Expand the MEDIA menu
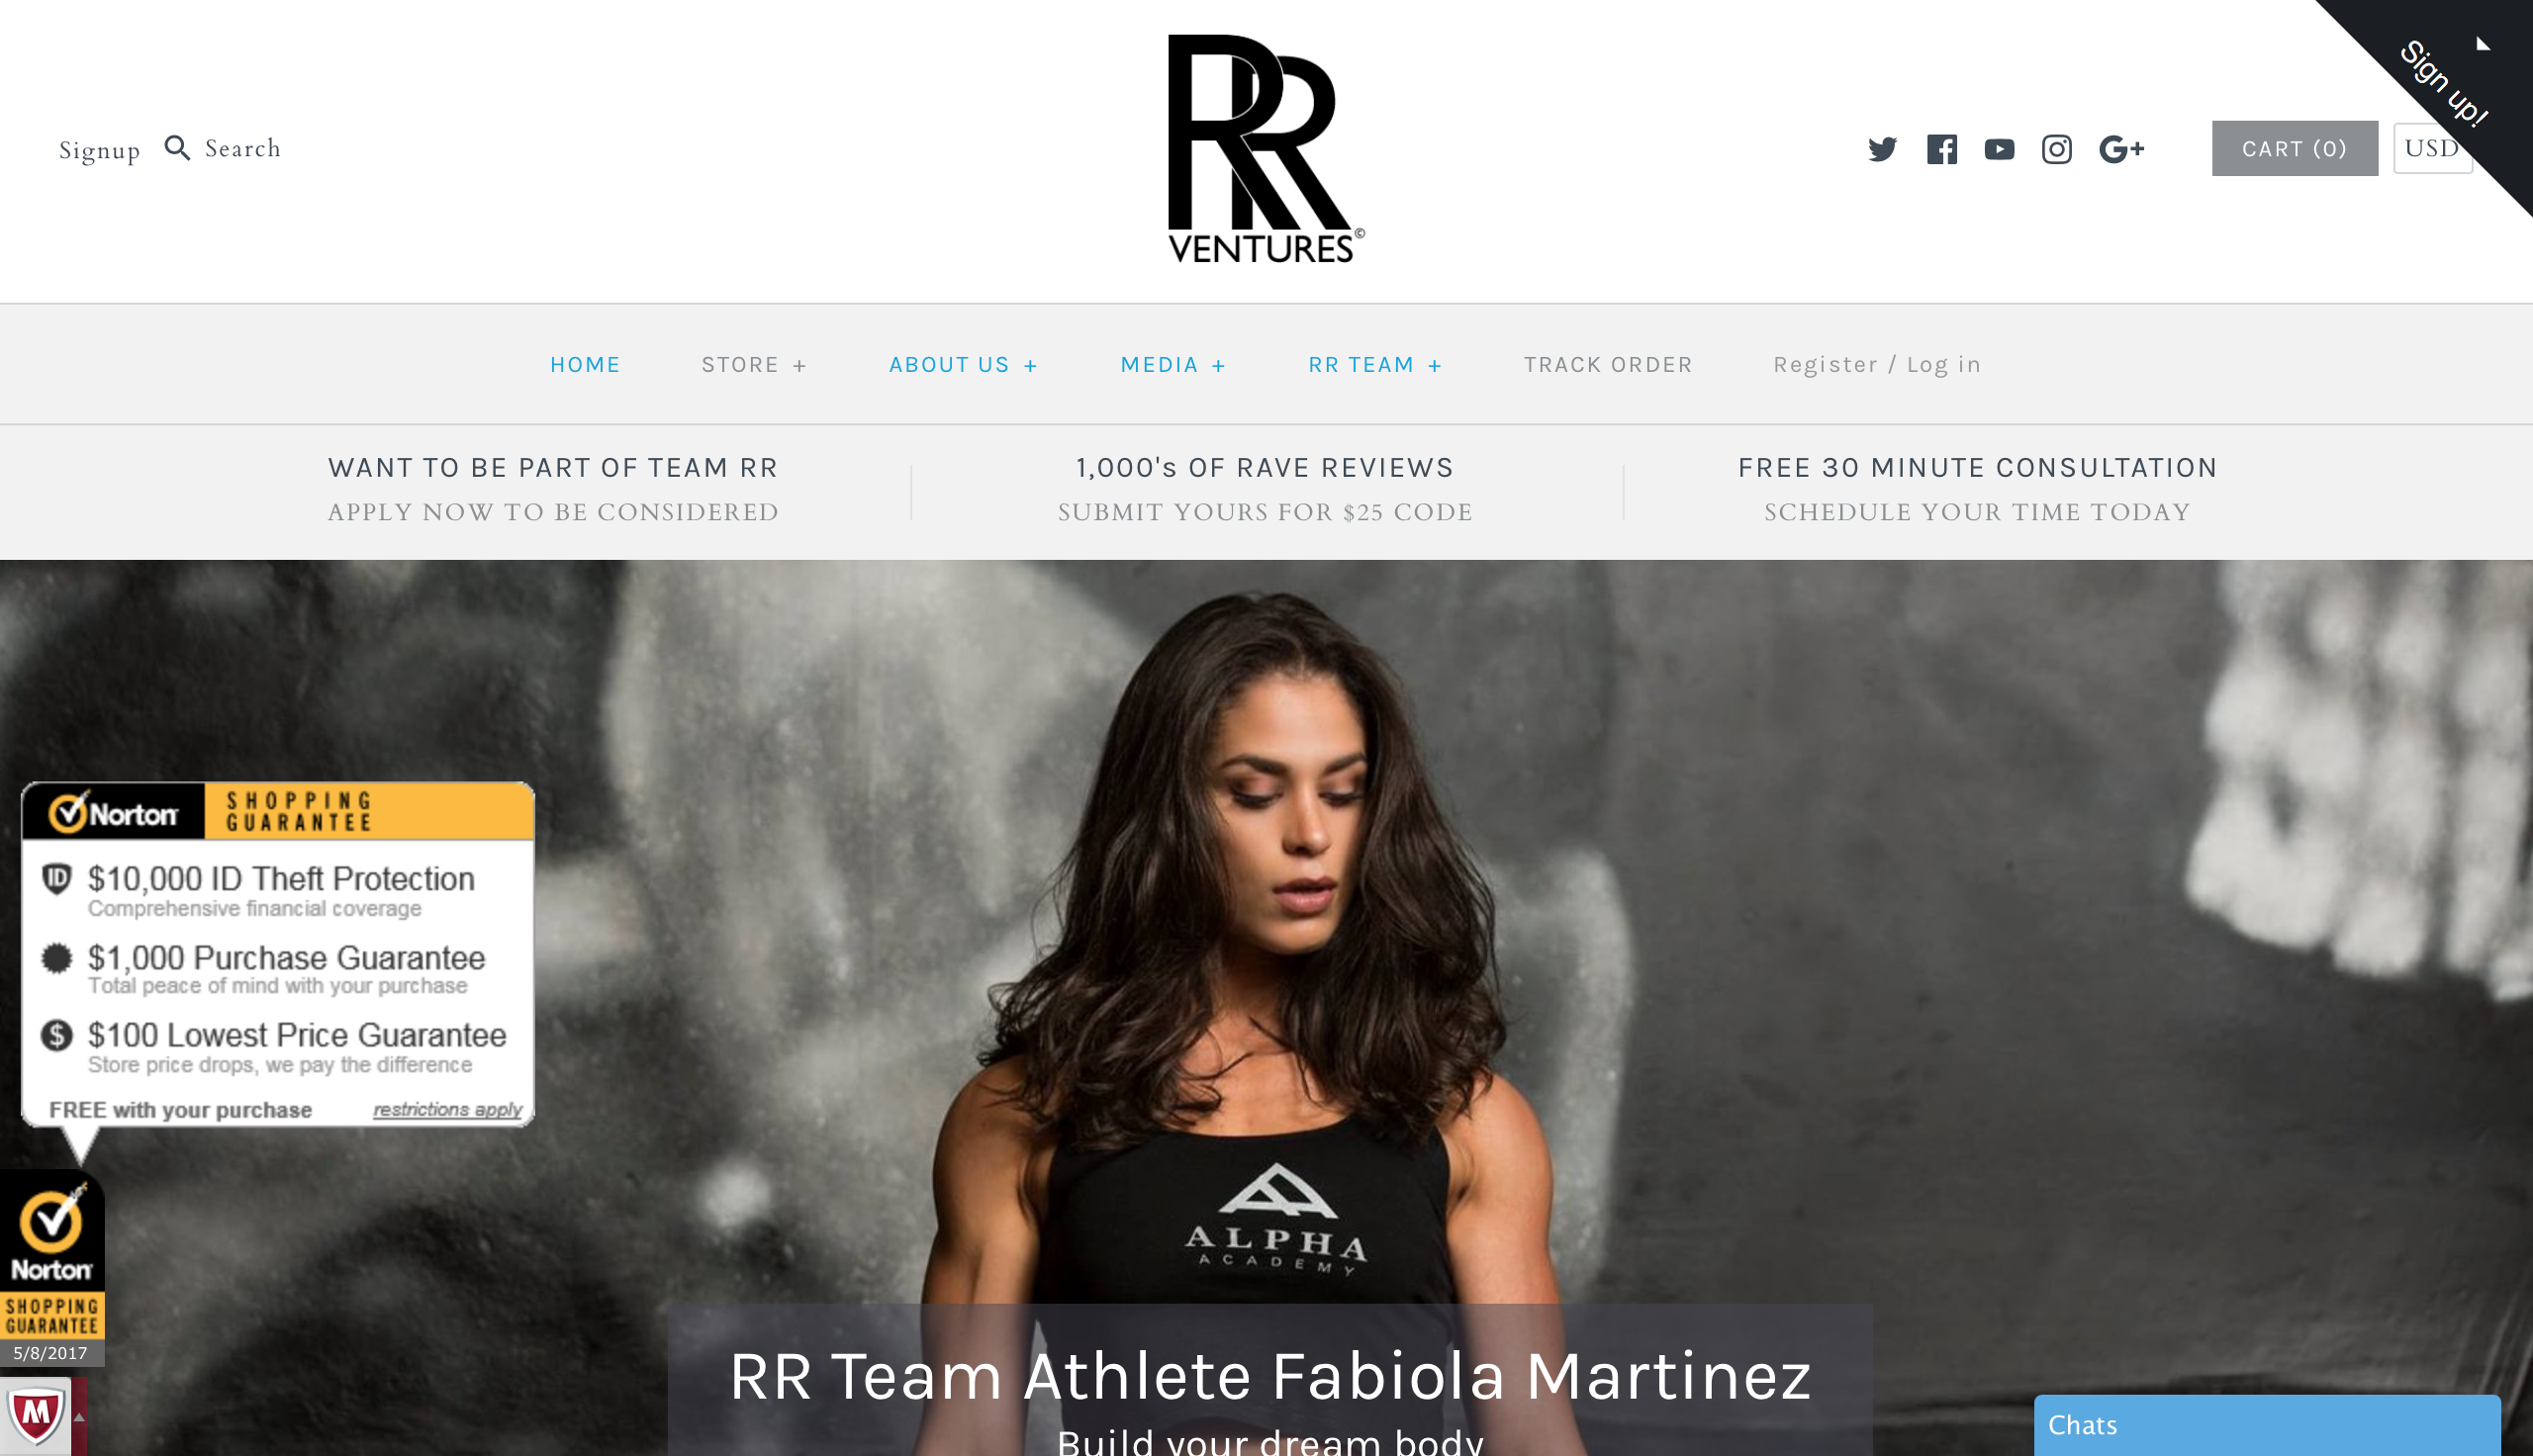The width and height of the screenshot is (2533, 1456). (x=1173, y=365)
